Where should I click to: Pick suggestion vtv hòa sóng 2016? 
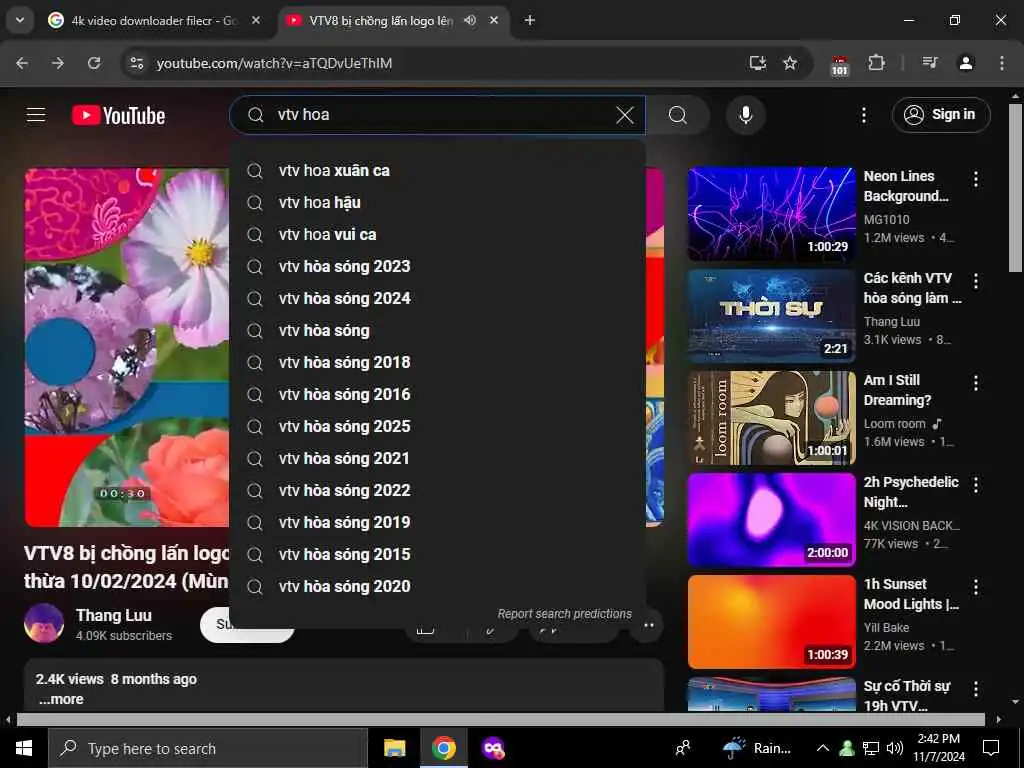click(x=438, y=394)
